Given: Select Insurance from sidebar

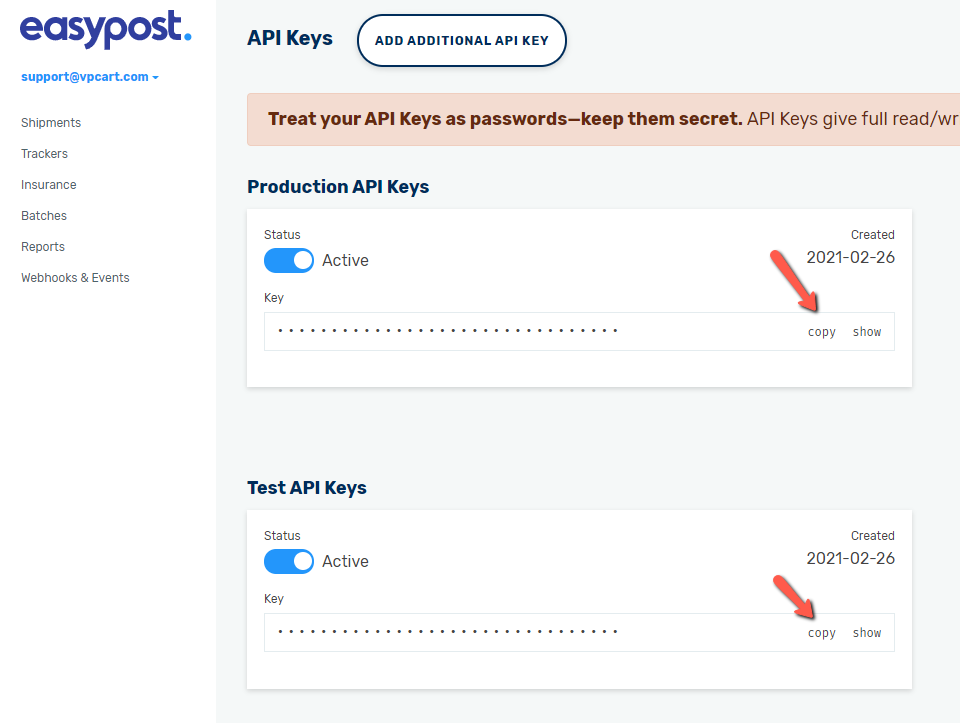Looking at the screenshot, I should 48,185.
